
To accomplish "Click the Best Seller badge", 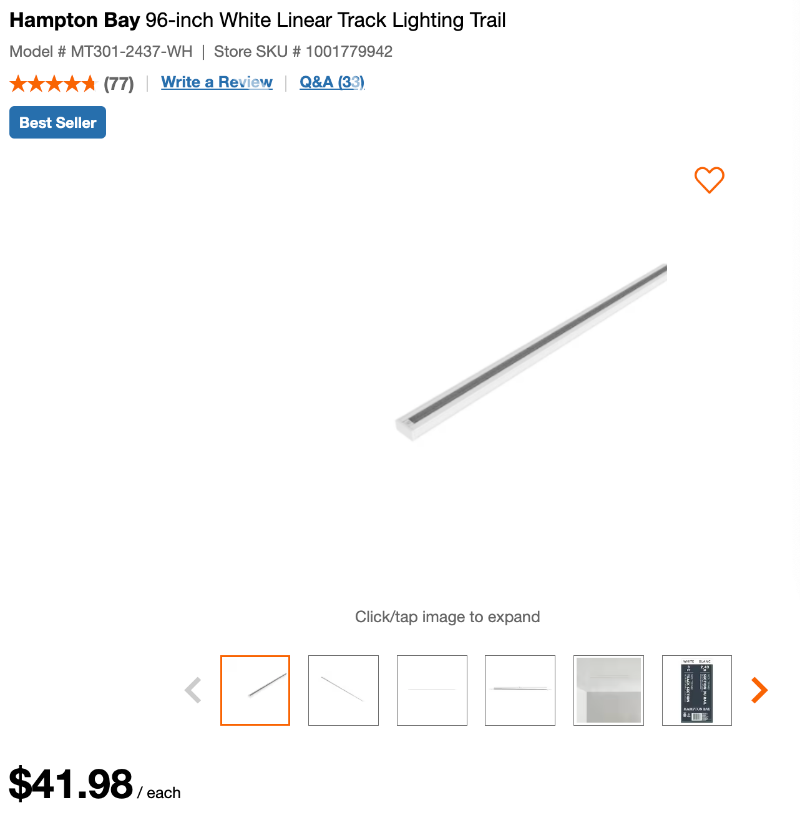I will pyautogui.click(x=58, y=122).
